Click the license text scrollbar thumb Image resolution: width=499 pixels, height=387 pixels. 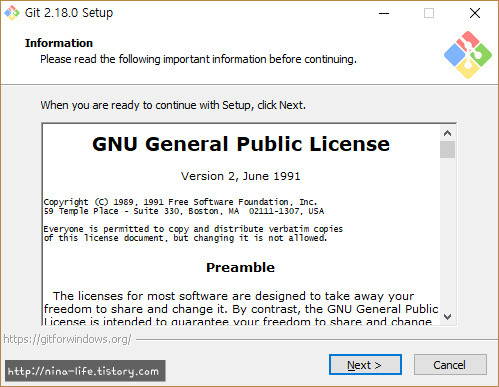click(x=447, y=150)
